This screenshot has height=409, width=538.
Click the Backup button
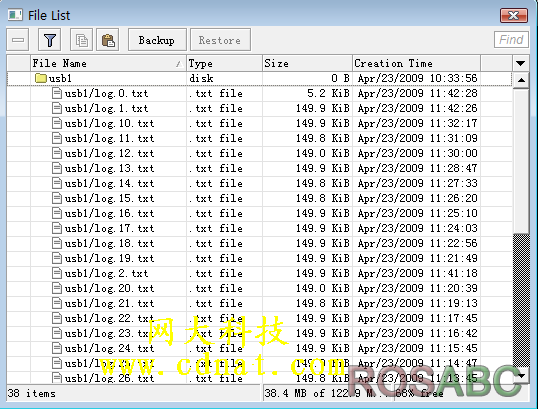click(157, 40)
